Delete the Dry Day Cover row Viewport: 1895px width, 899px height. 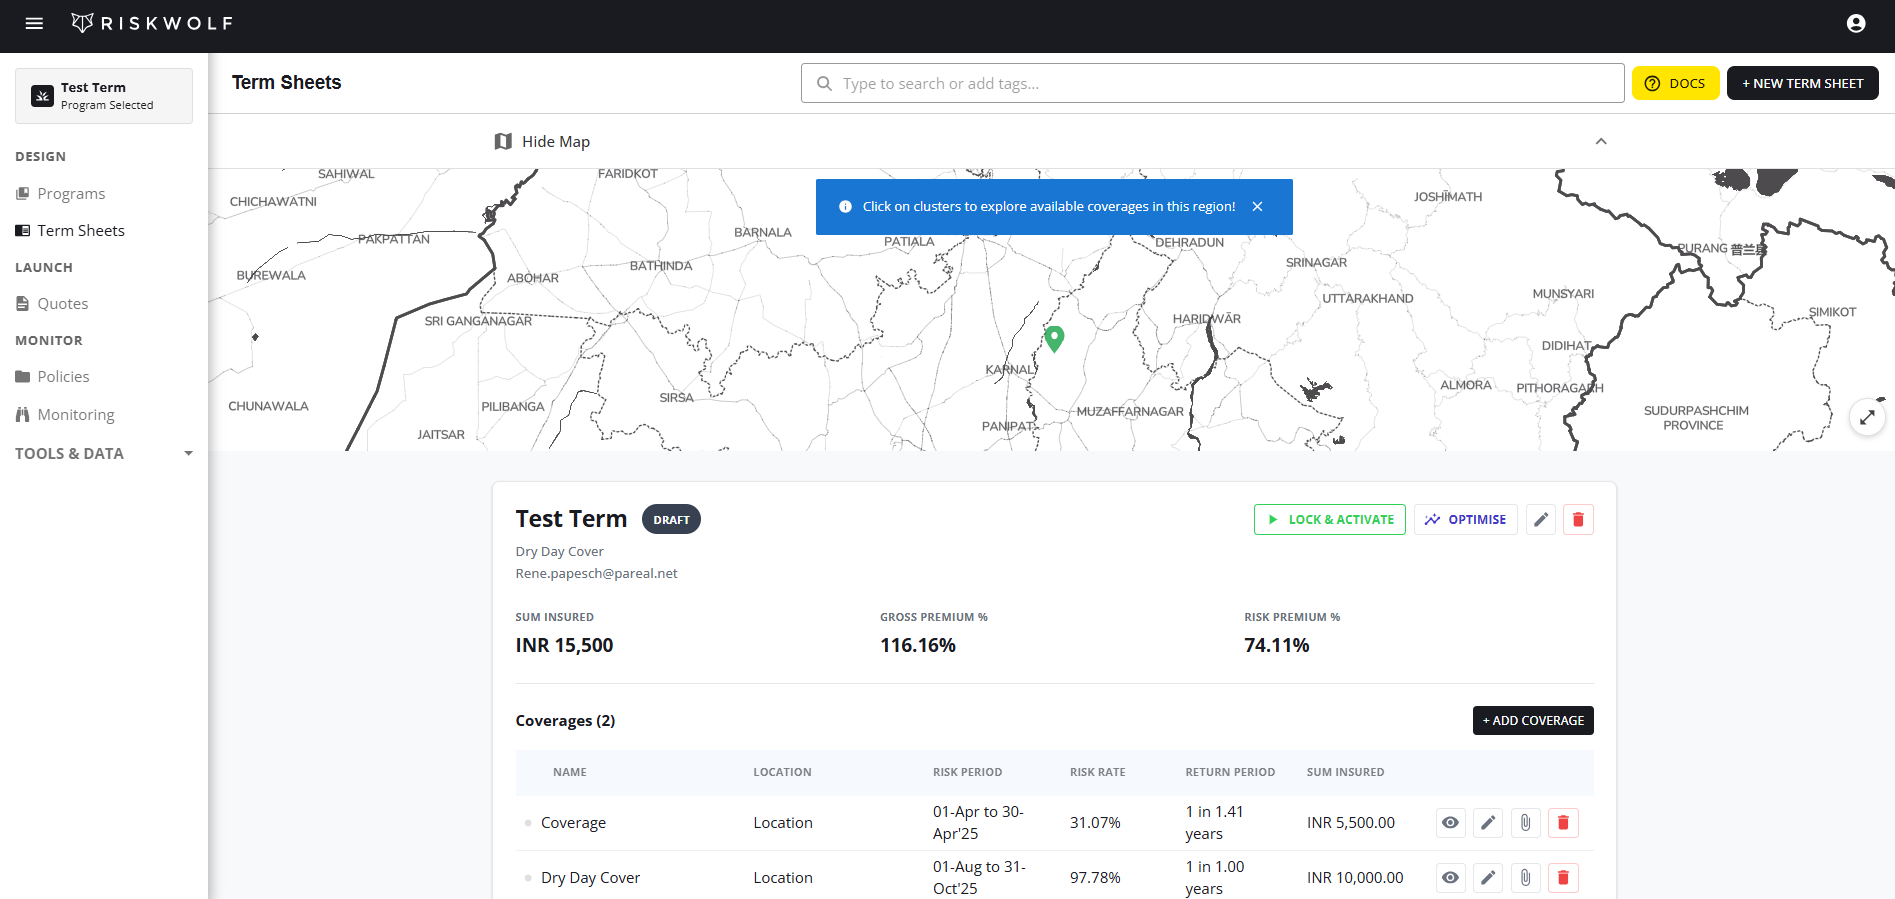point(1563,877)
